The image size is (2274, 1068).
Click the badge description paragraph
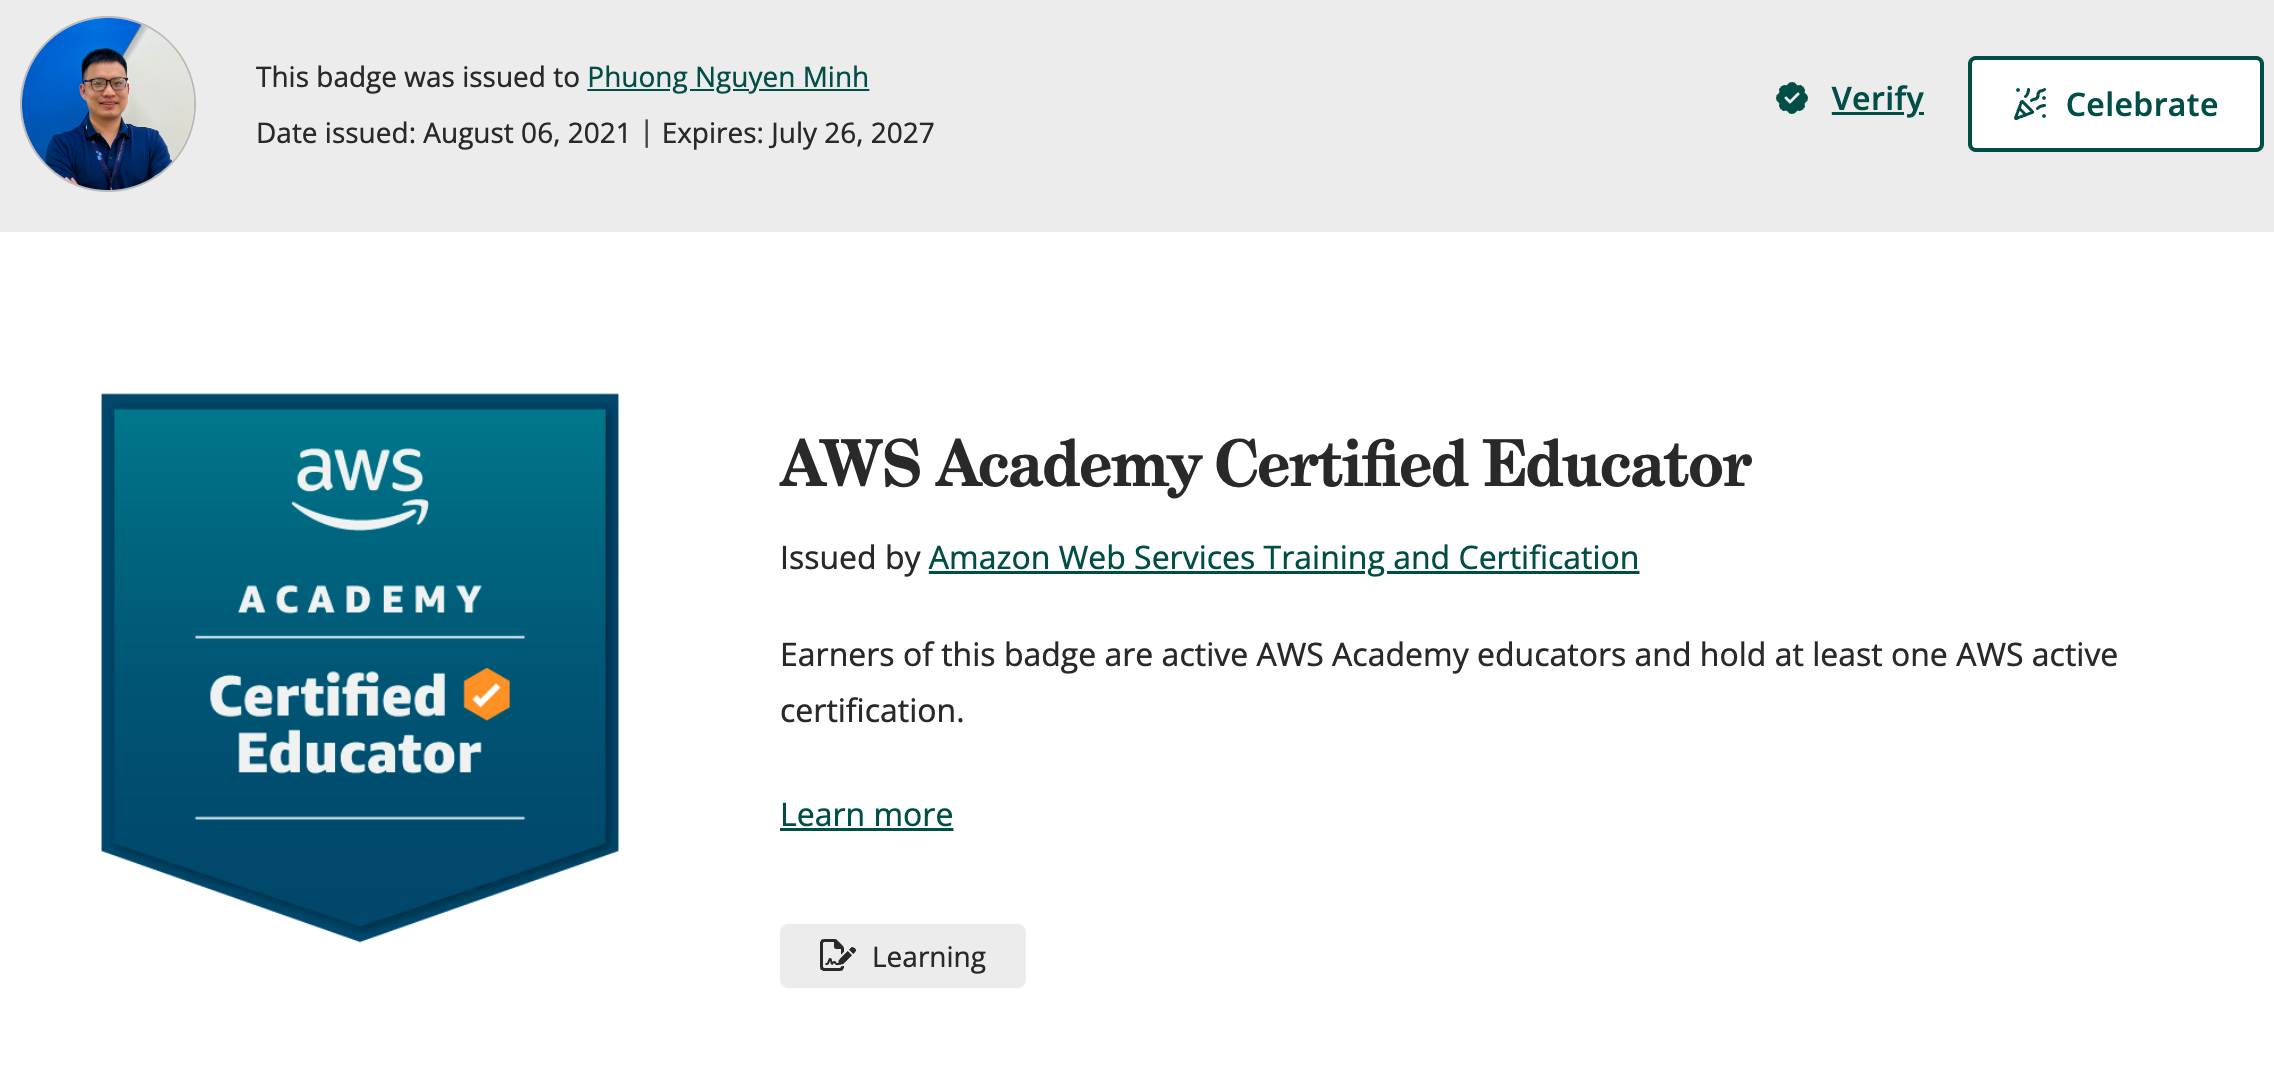[x=1448, y=682]
